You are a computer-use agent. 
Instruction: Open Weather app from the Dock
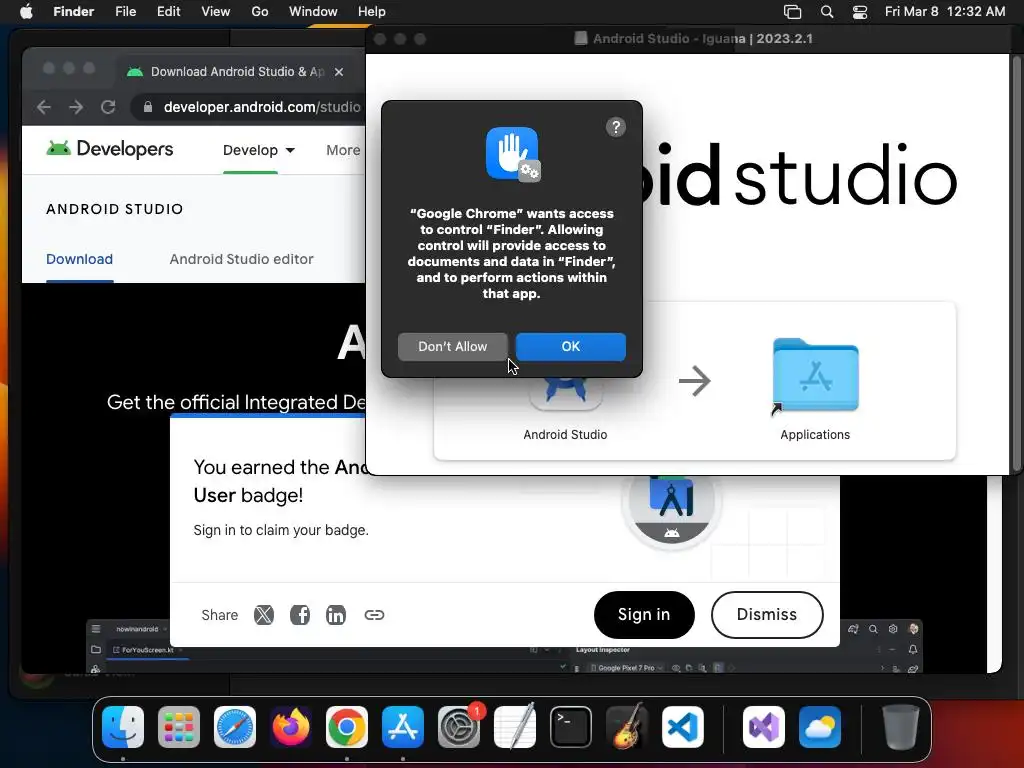[x=820, y=727]
